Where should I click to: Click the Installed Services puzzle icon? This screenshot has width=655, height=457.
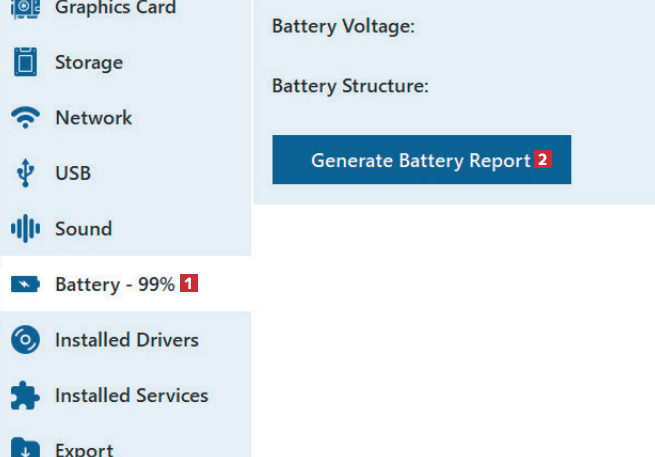[x=25, y=396]
